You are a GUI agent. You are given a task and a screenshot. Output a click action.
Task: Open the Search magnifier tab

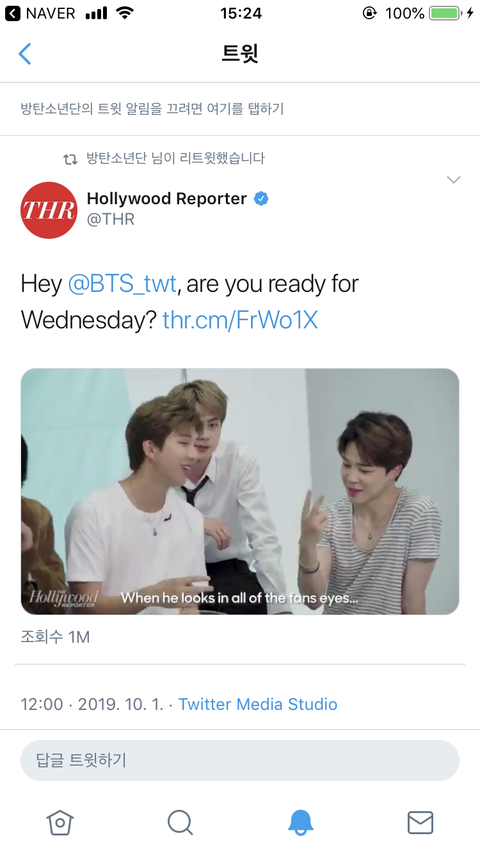tap(180, 822)
